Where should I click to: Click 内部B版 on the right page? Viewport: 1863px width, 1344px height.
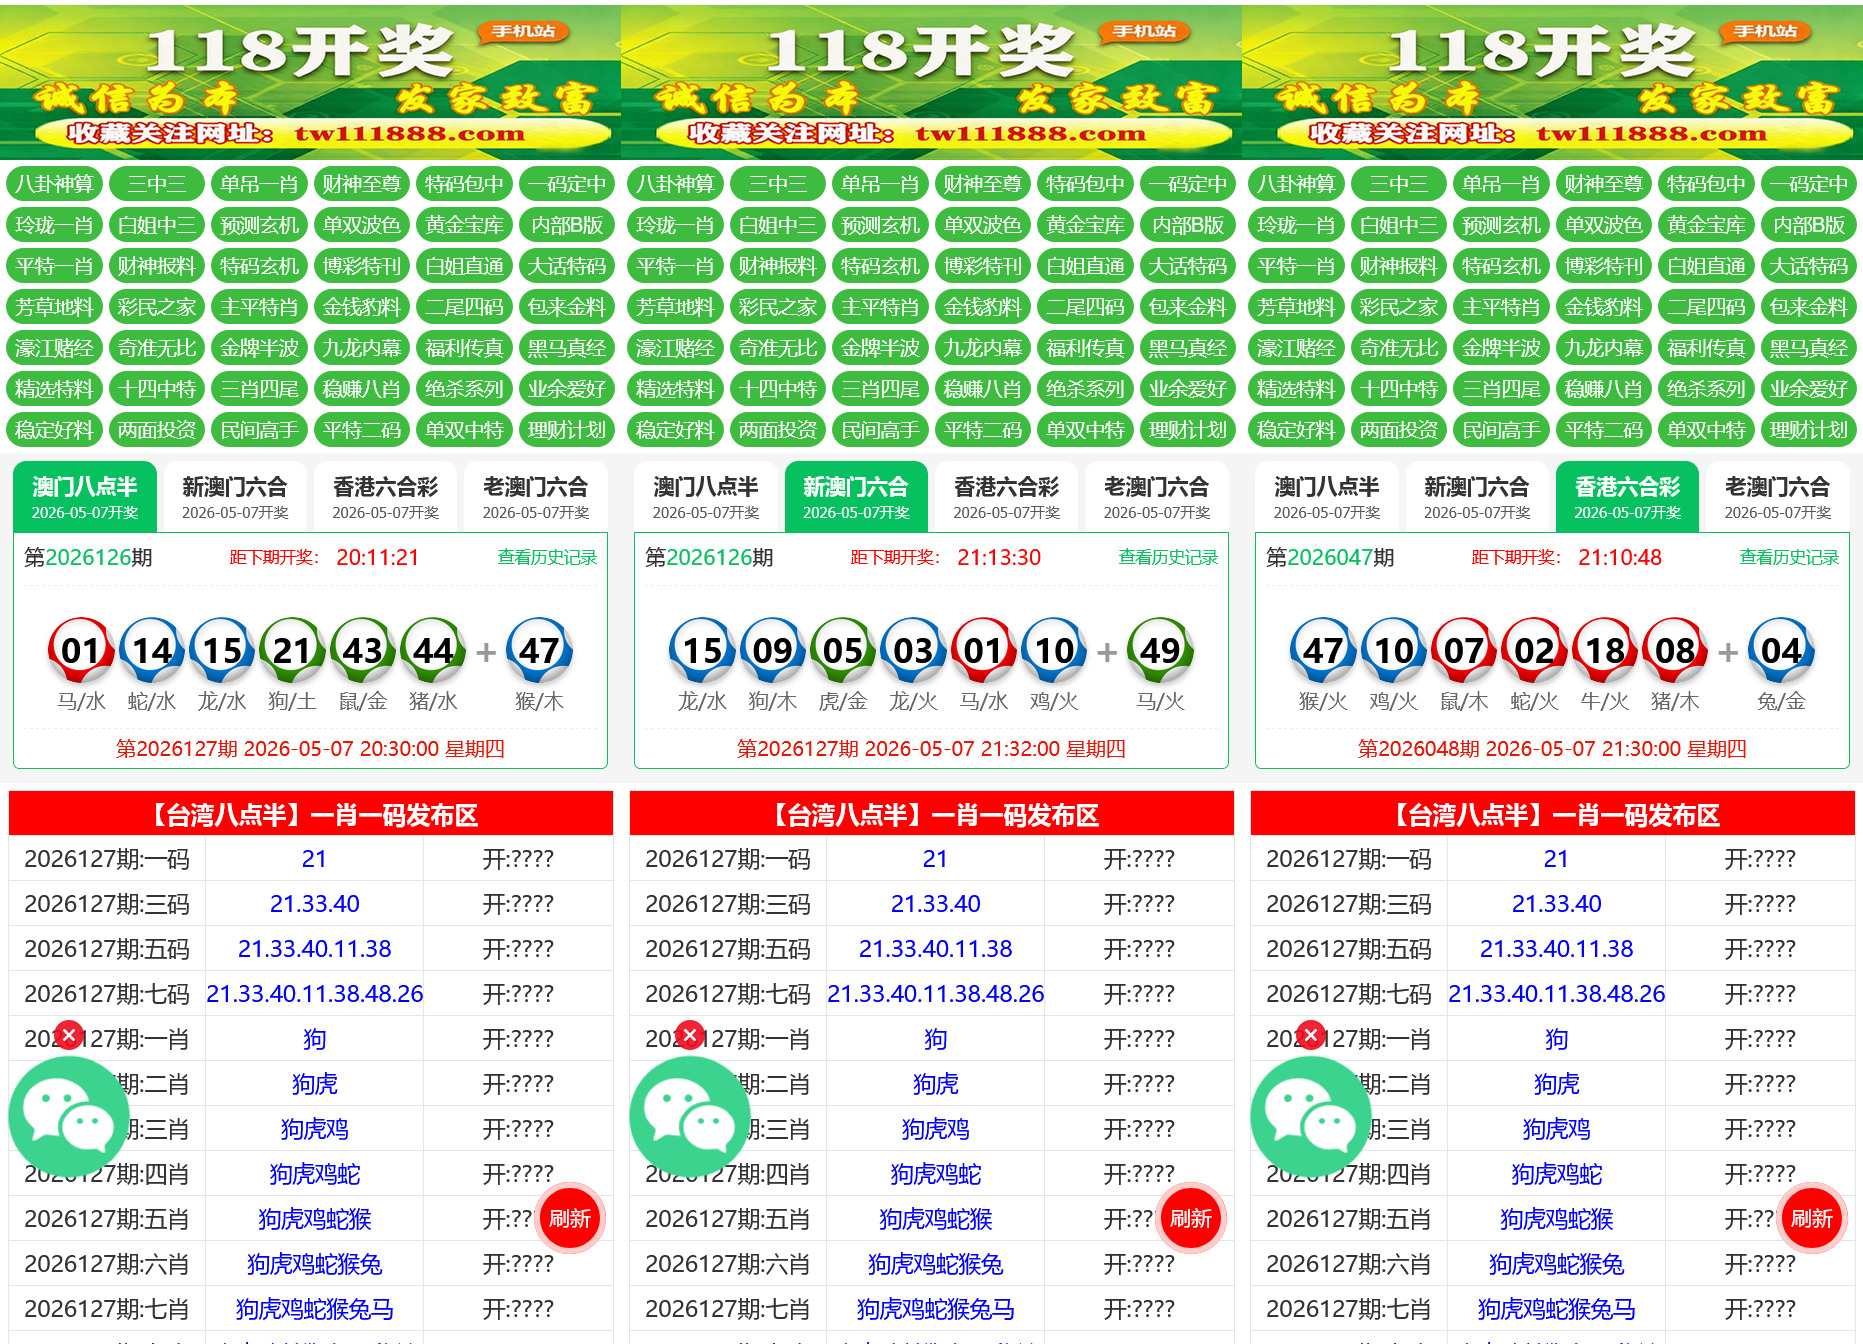pos(1809,225)
